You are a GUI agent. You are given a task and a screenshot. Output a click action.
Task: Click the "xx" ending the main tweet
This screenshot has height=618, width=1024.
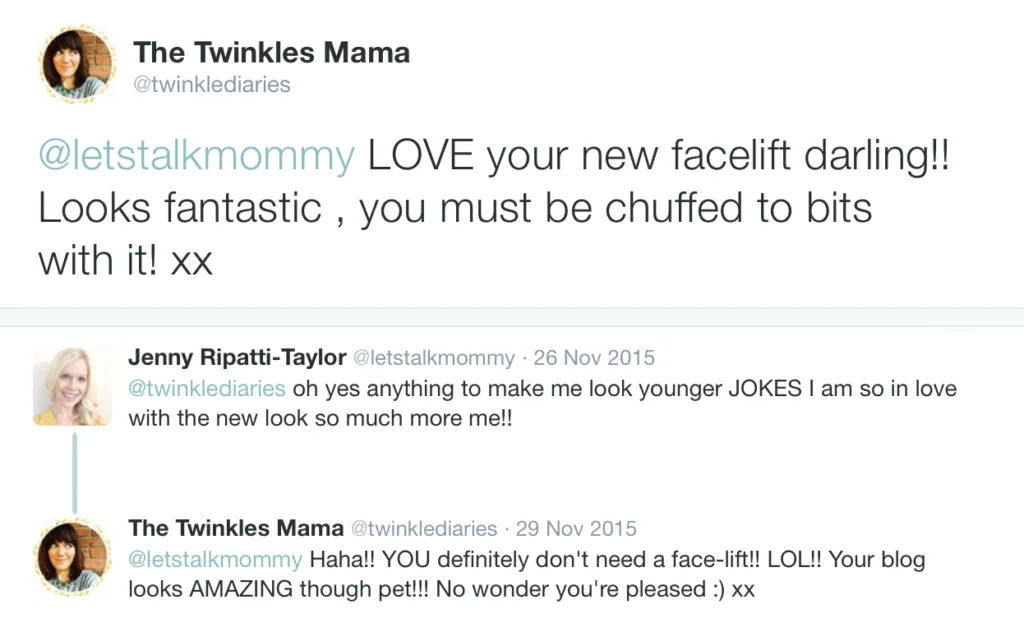pos(192,260)
